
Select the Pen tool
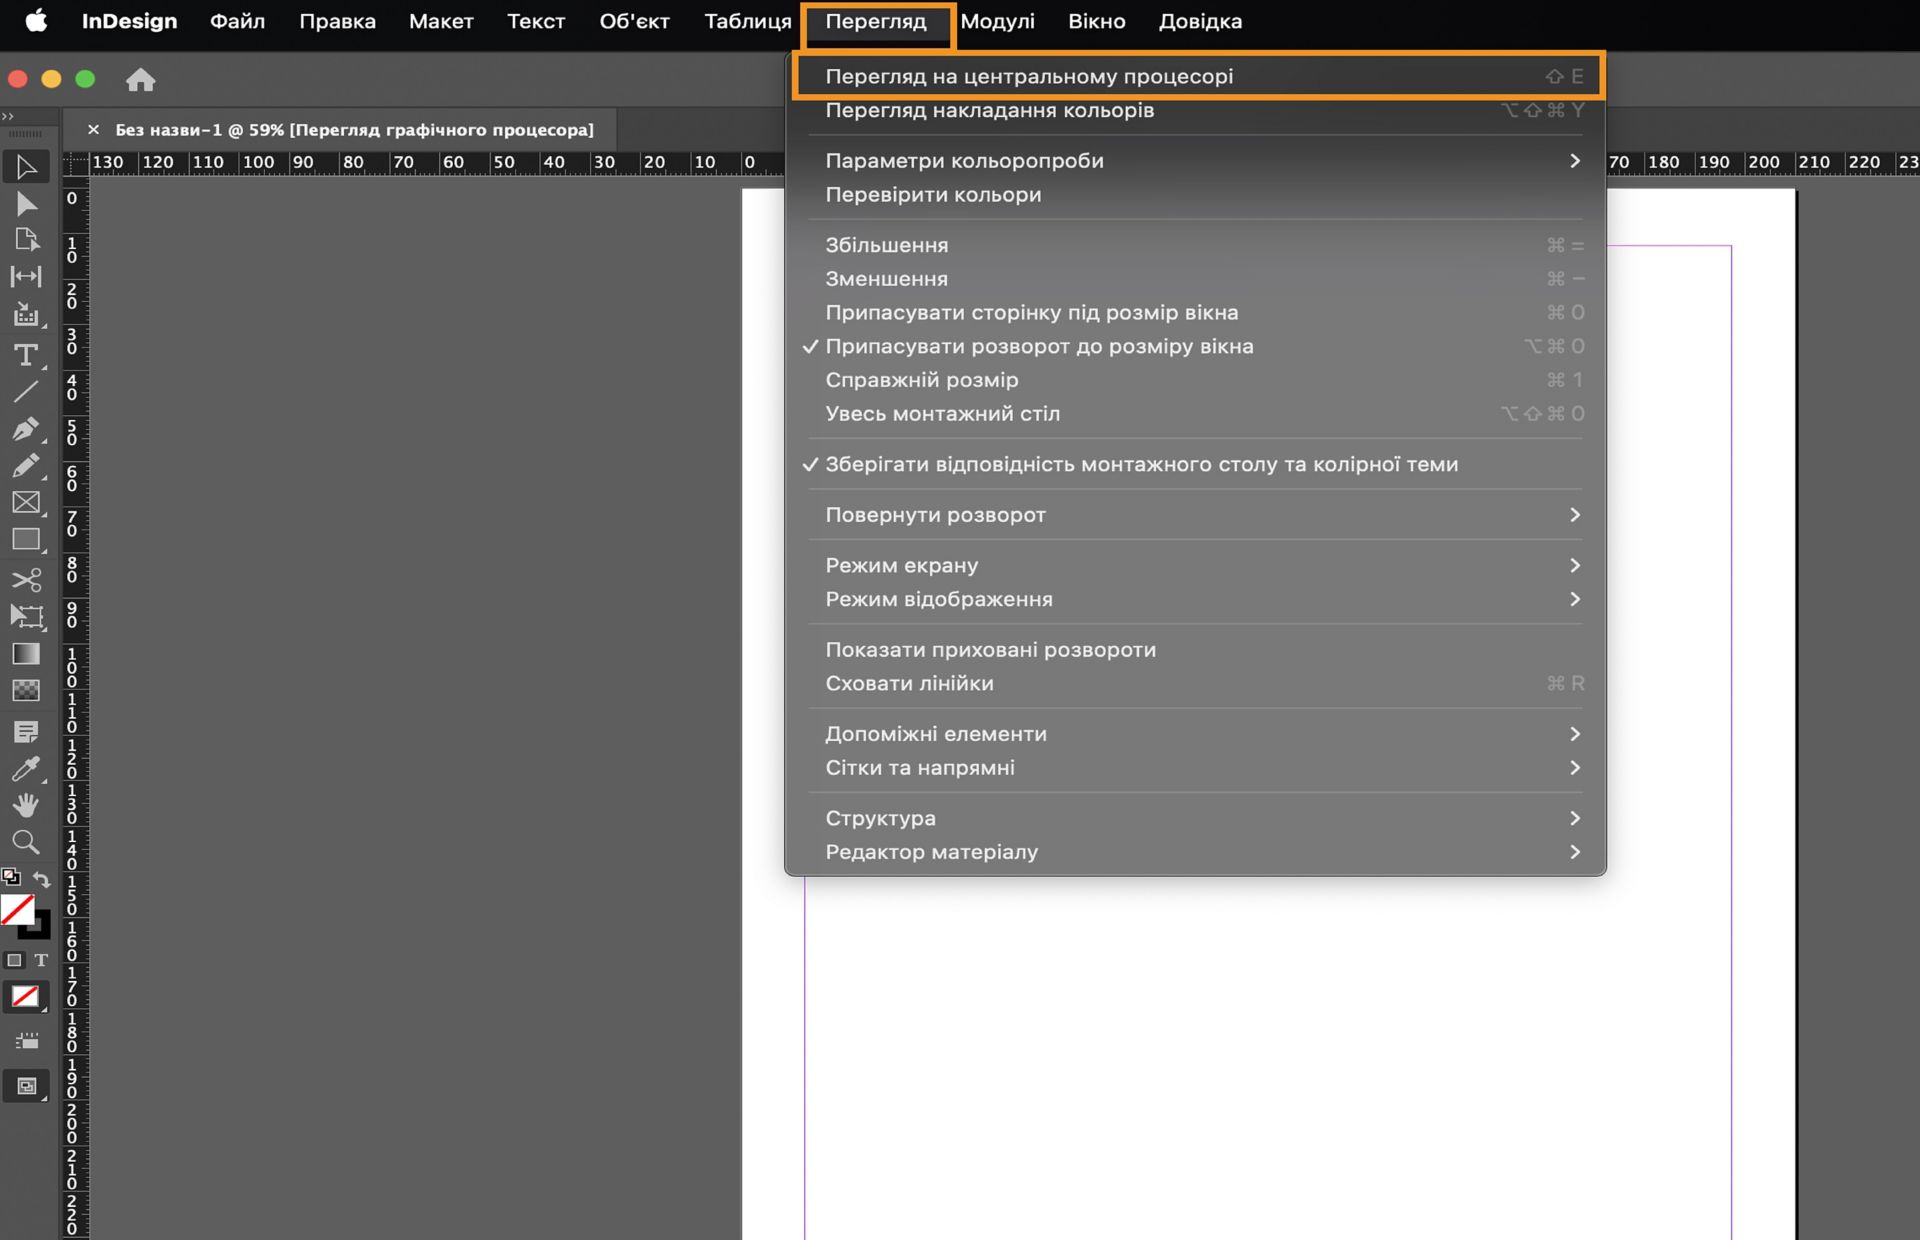pos(26,429)
